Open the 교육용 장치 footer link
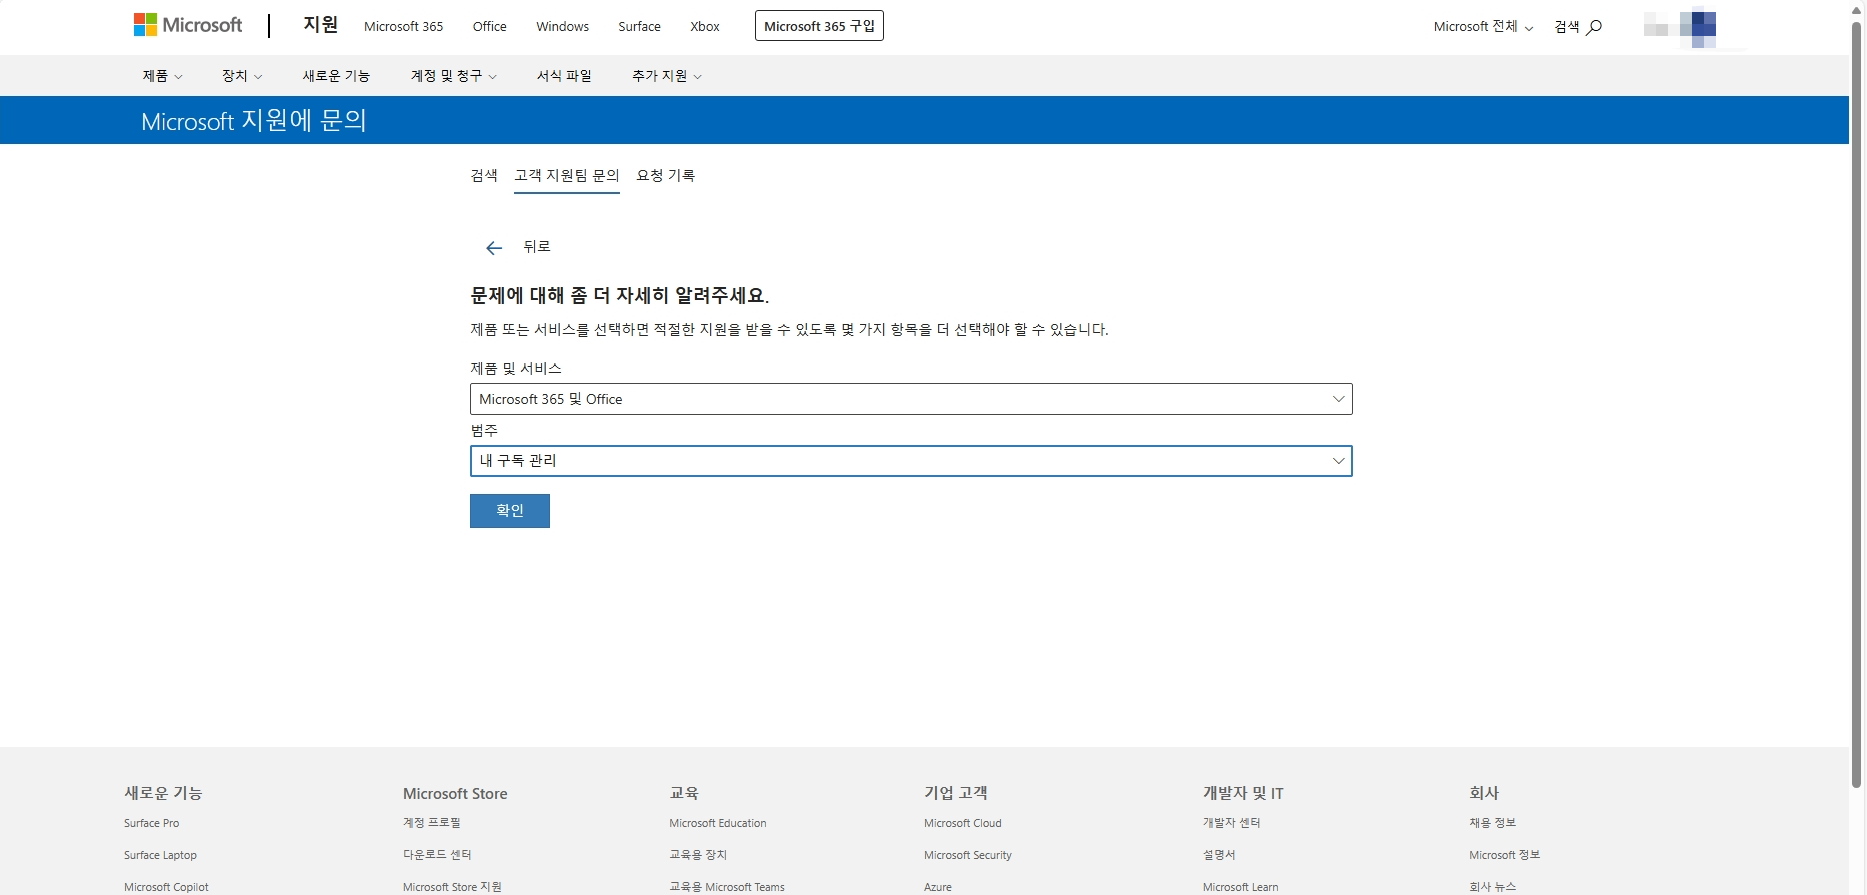 pyautogui.click(x=698, y=855)
